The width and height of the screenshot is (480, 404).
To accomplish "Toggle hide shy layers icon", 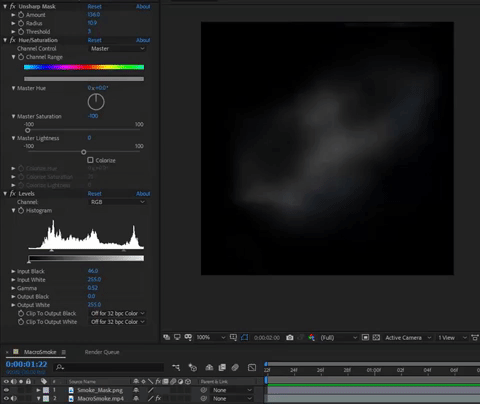I will coord(209,367).
